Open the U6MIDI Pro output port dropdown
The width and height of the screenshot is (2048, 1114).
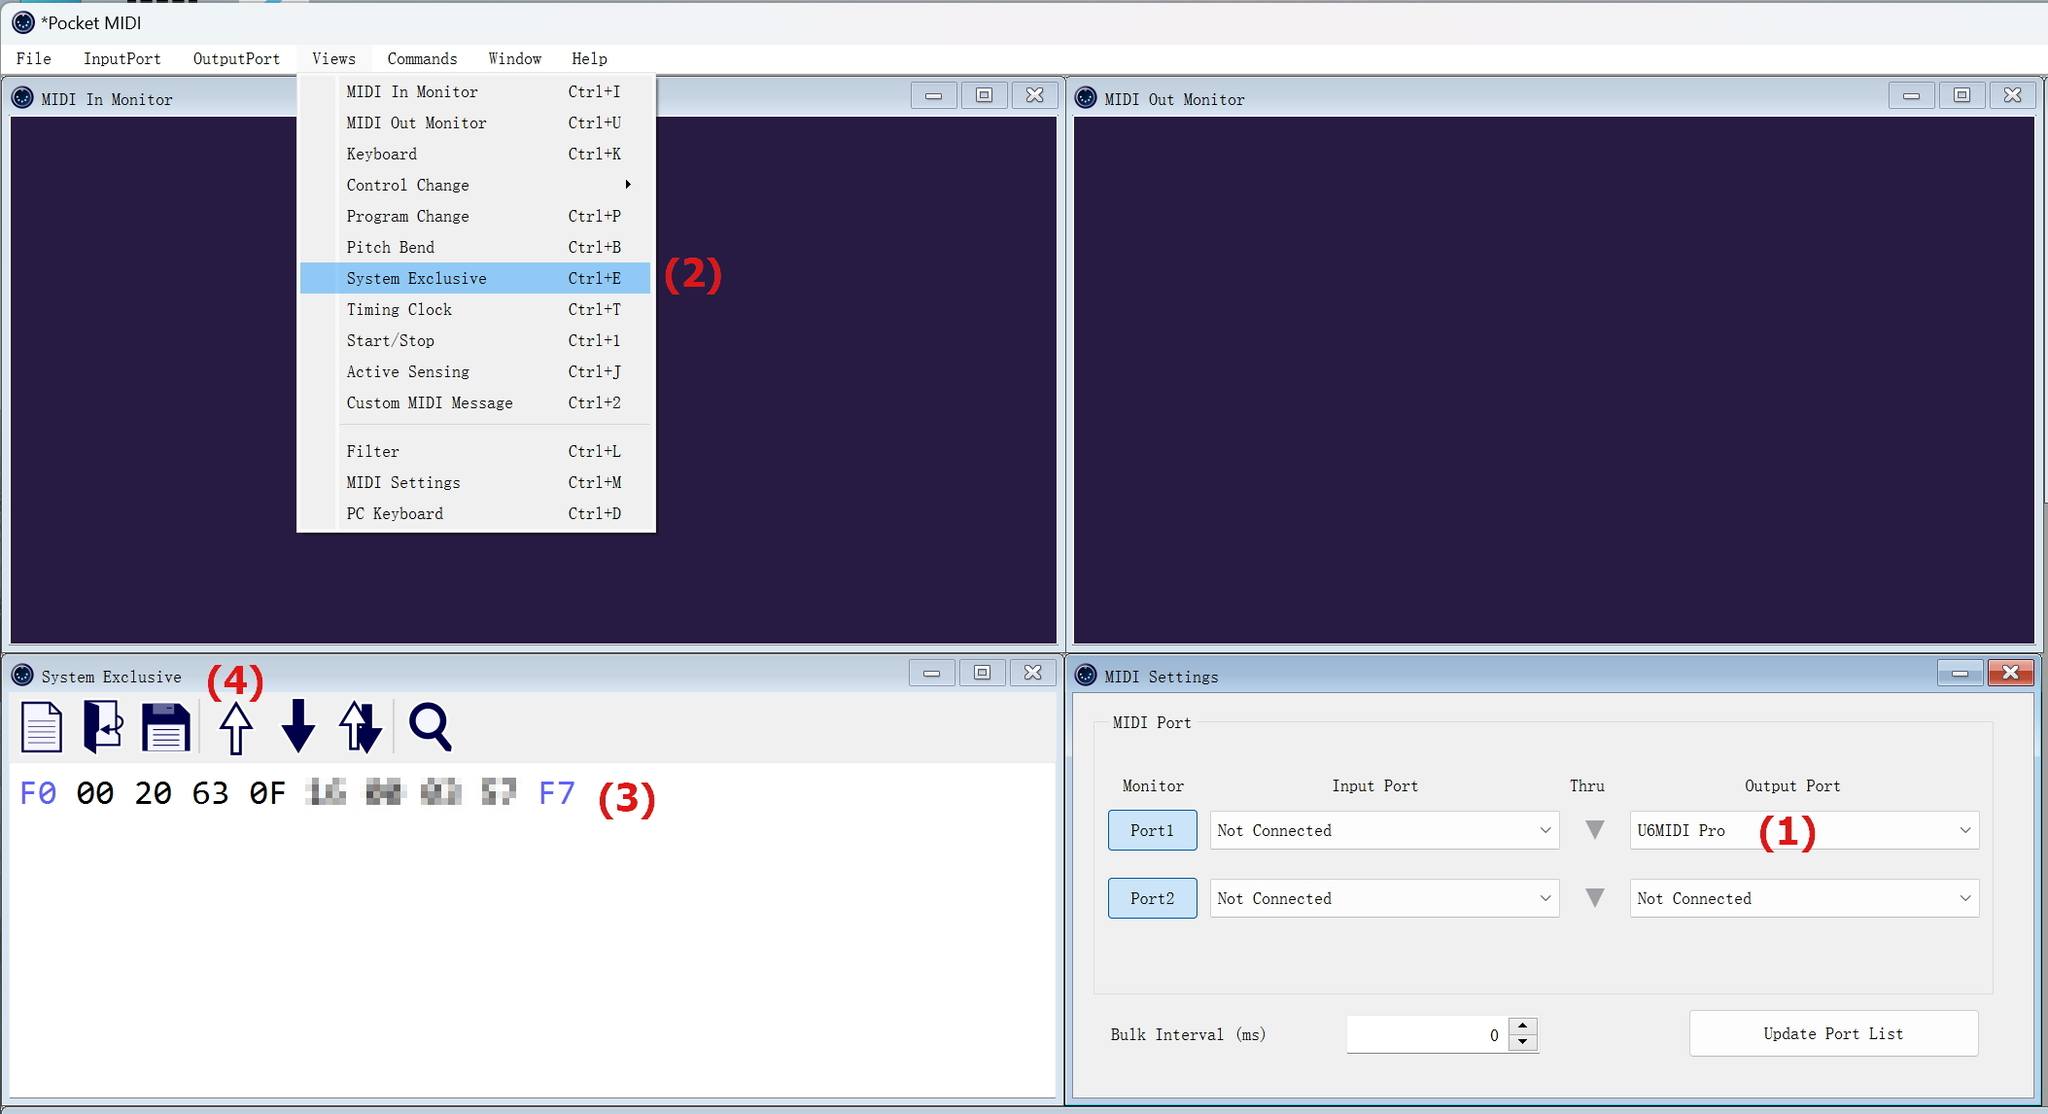[x=1804, y=830]
